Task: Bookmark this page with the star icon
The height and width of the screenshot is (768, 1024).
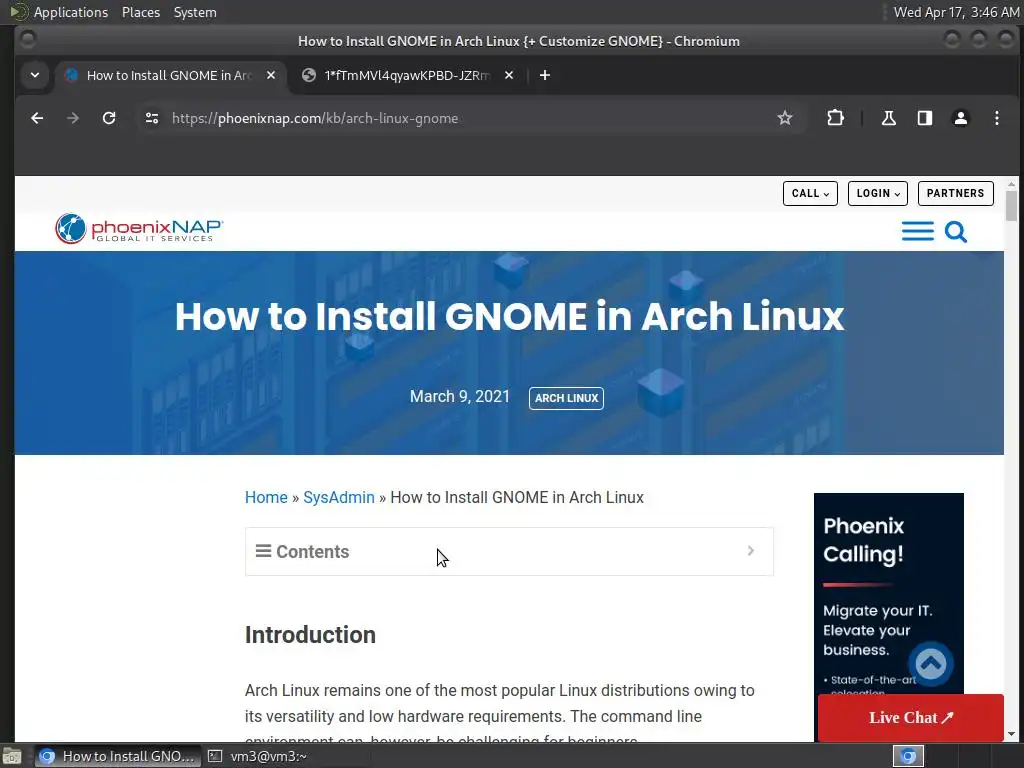Action: [785, 118]
